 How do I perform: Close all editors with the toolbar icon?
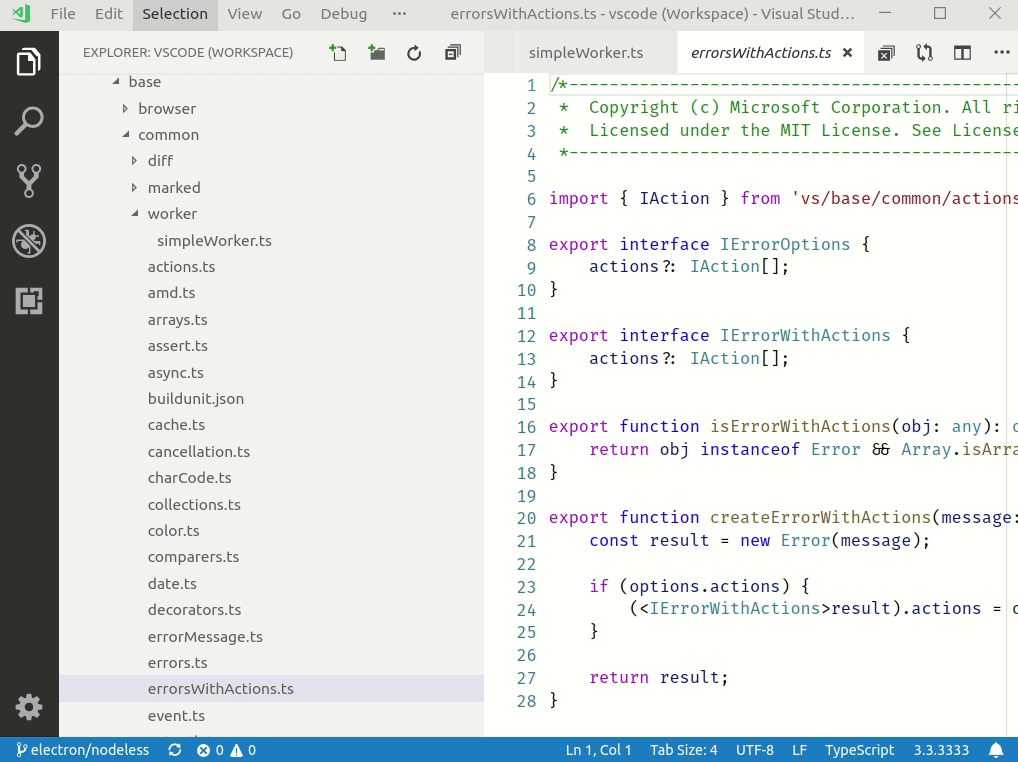(886, 53)
